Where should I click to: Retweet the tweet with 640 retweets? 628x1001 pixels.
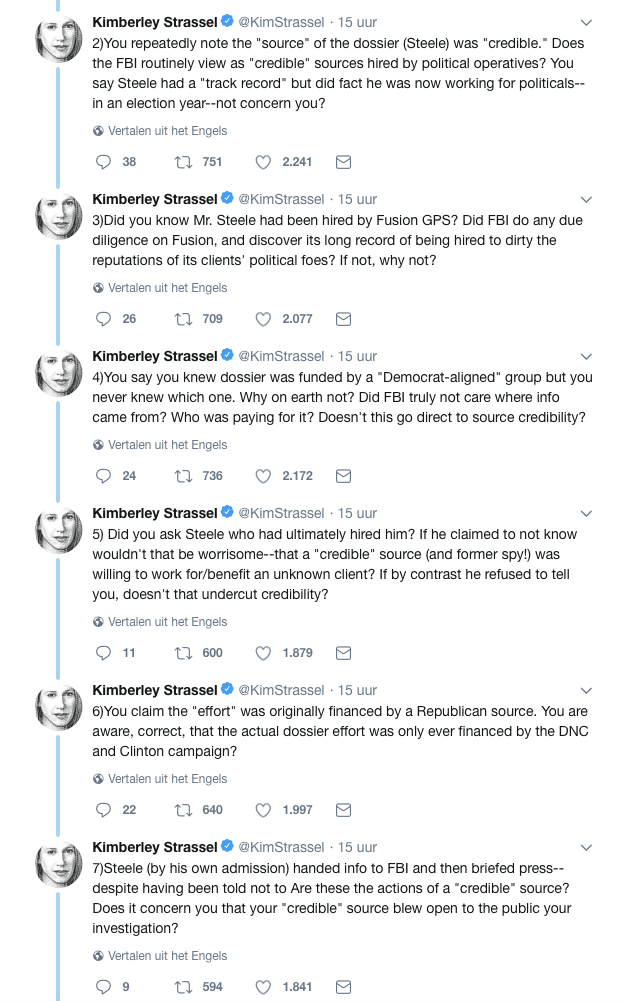(x=183, y=810)
